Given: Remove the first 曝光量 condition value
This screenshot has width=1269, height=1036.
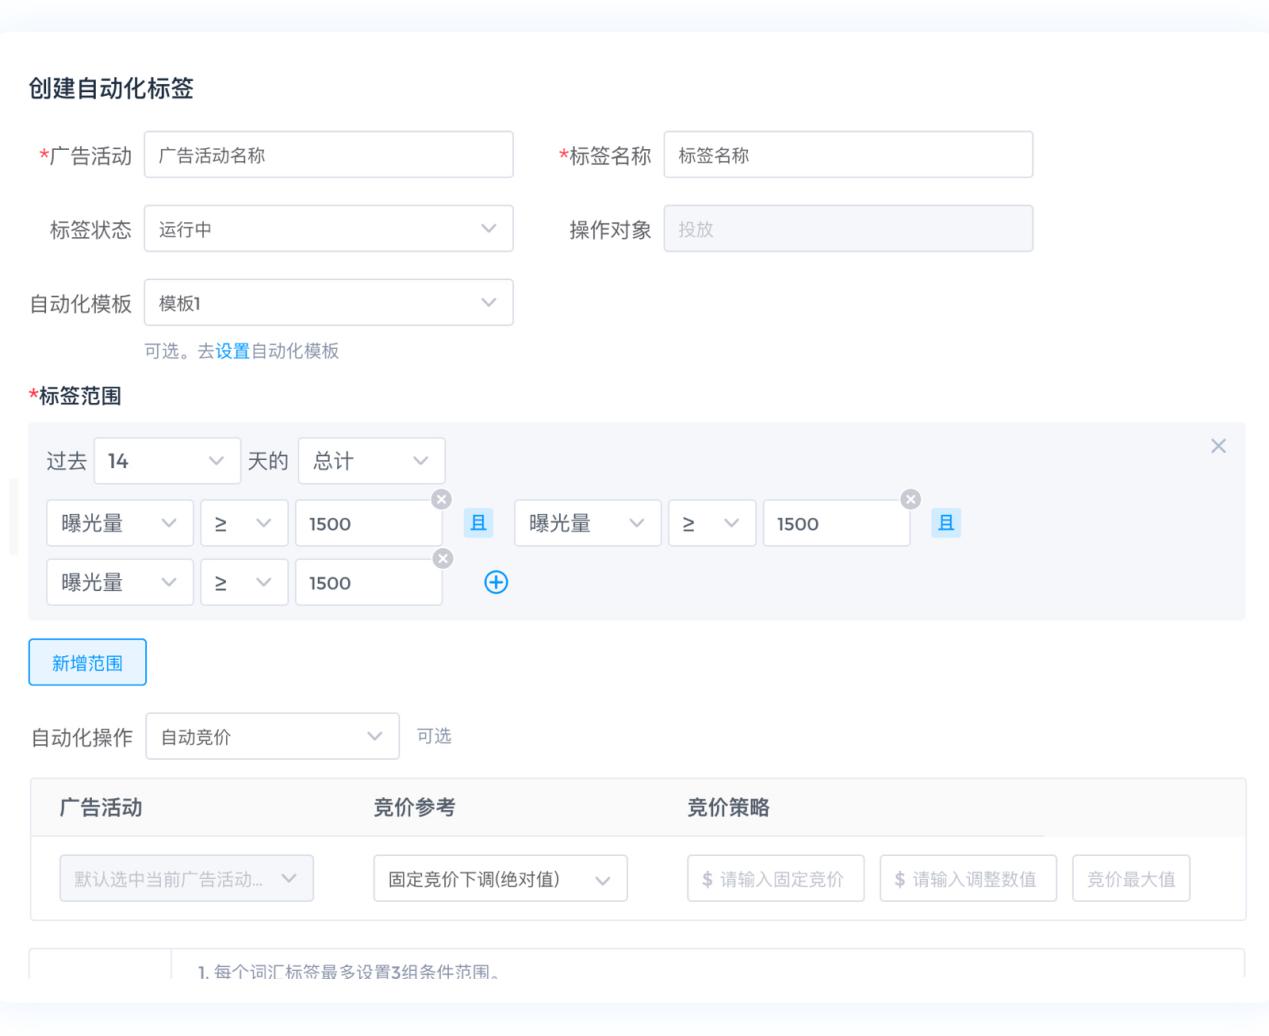Looking at the screenshot, I should 441,499.
